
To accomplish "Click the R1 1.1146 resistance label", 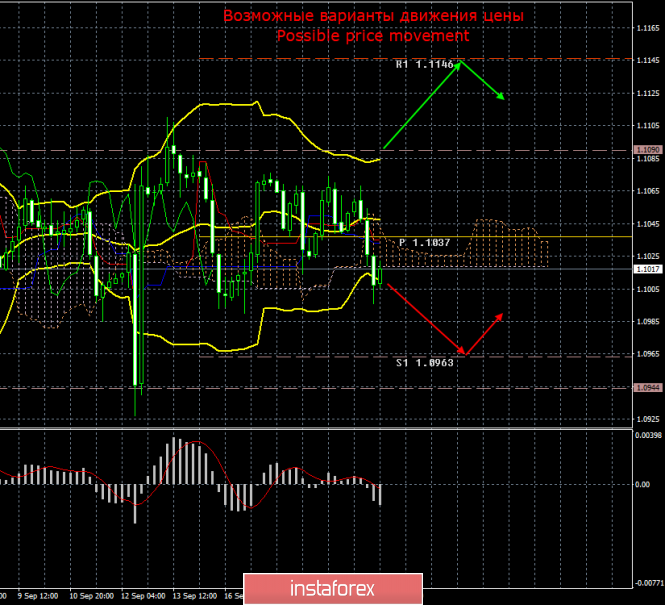I will click(424, 64).
